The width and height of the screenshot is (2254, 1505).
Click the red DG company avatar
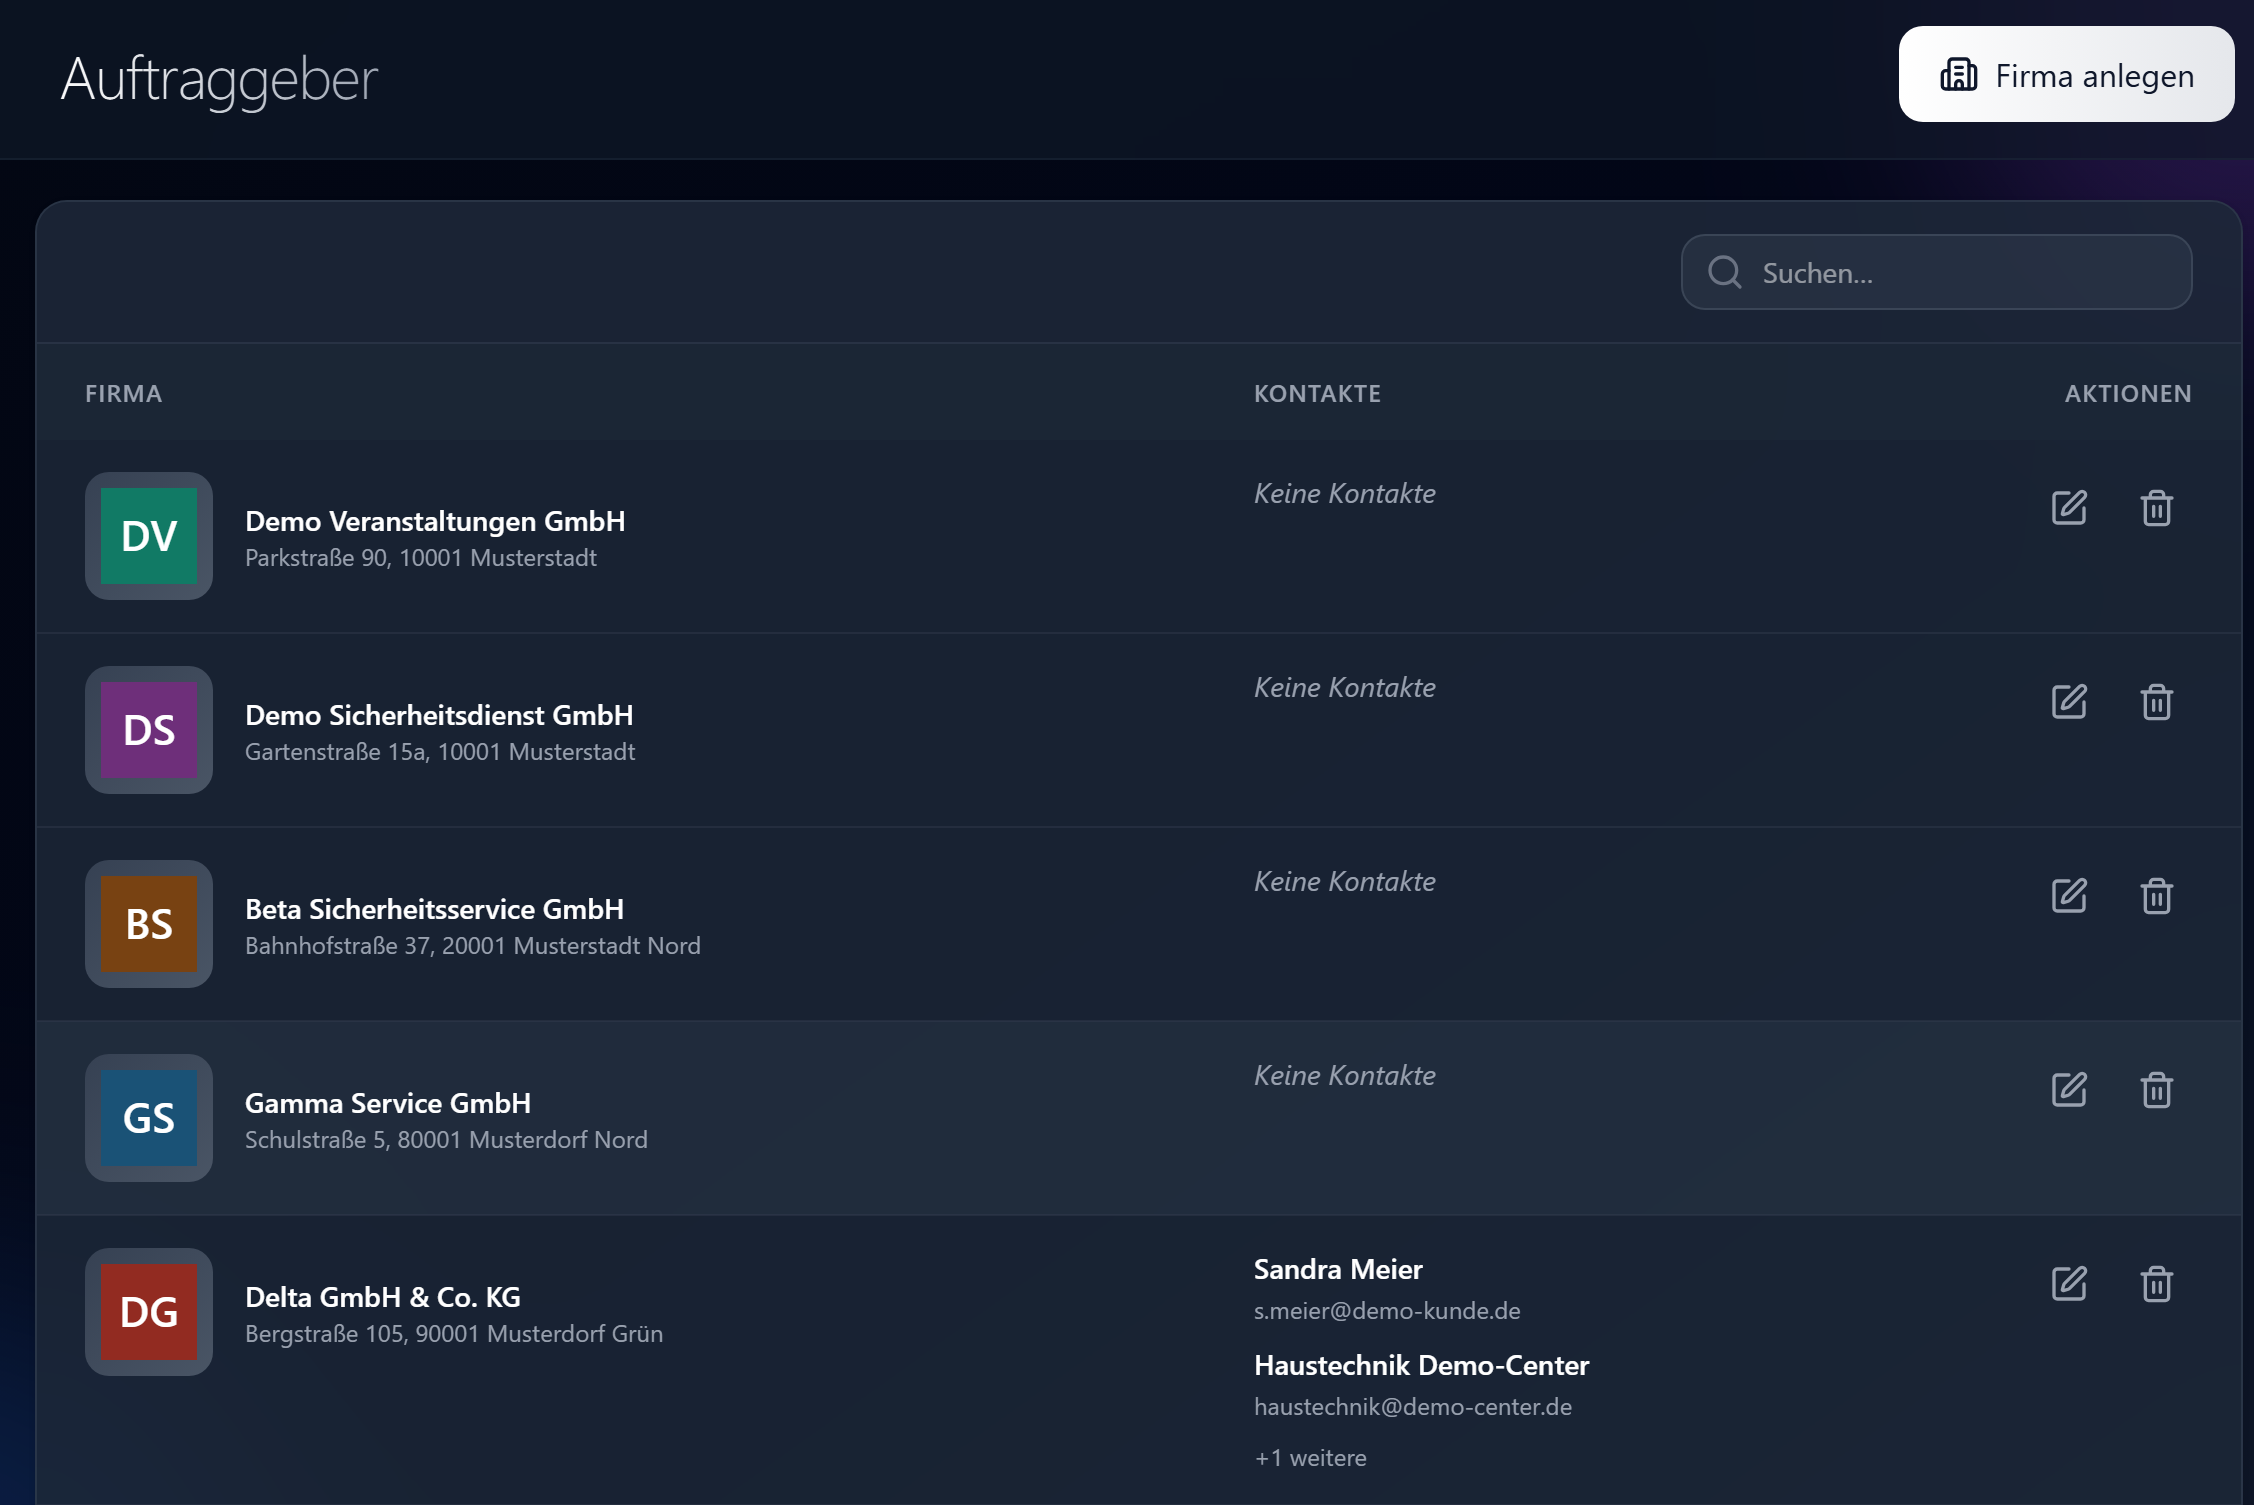(x=149, y=1312)
